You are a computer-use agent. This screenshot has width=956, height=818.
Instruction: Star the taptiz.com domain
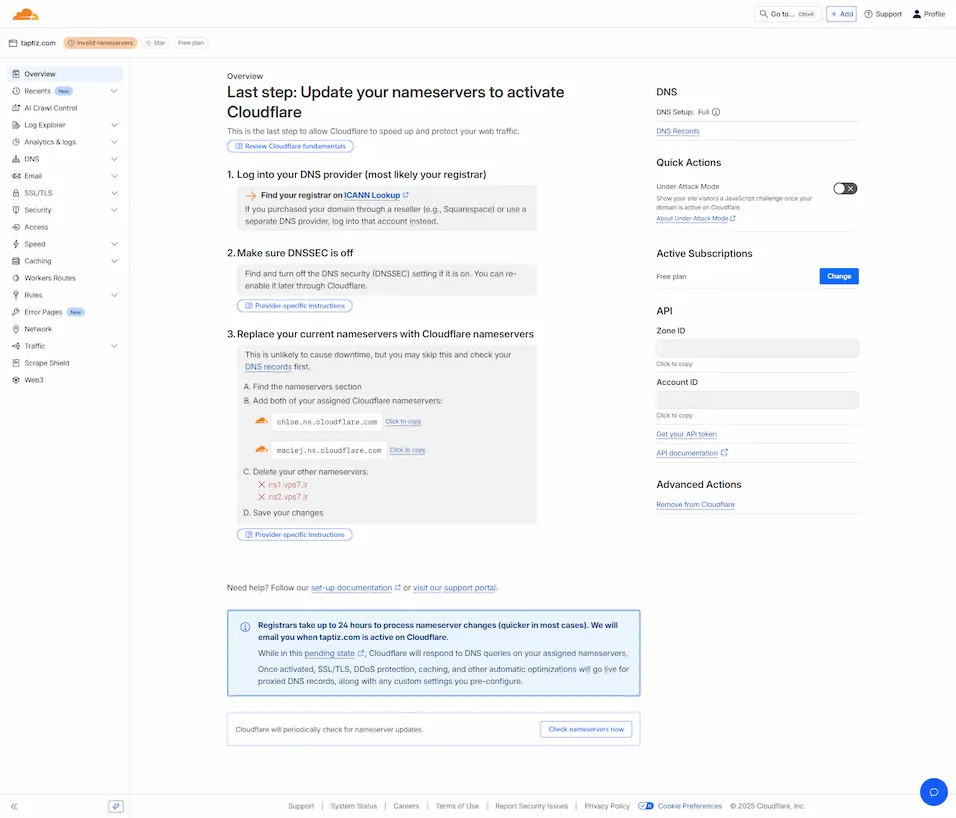click(155, 43)
